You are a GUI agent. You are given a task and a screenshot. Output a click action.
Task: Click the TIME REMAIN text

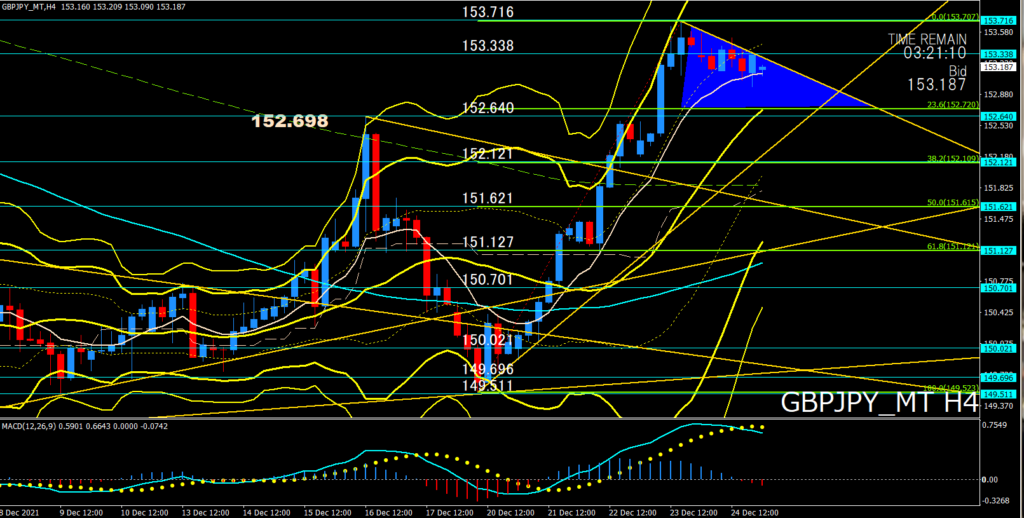927,39
